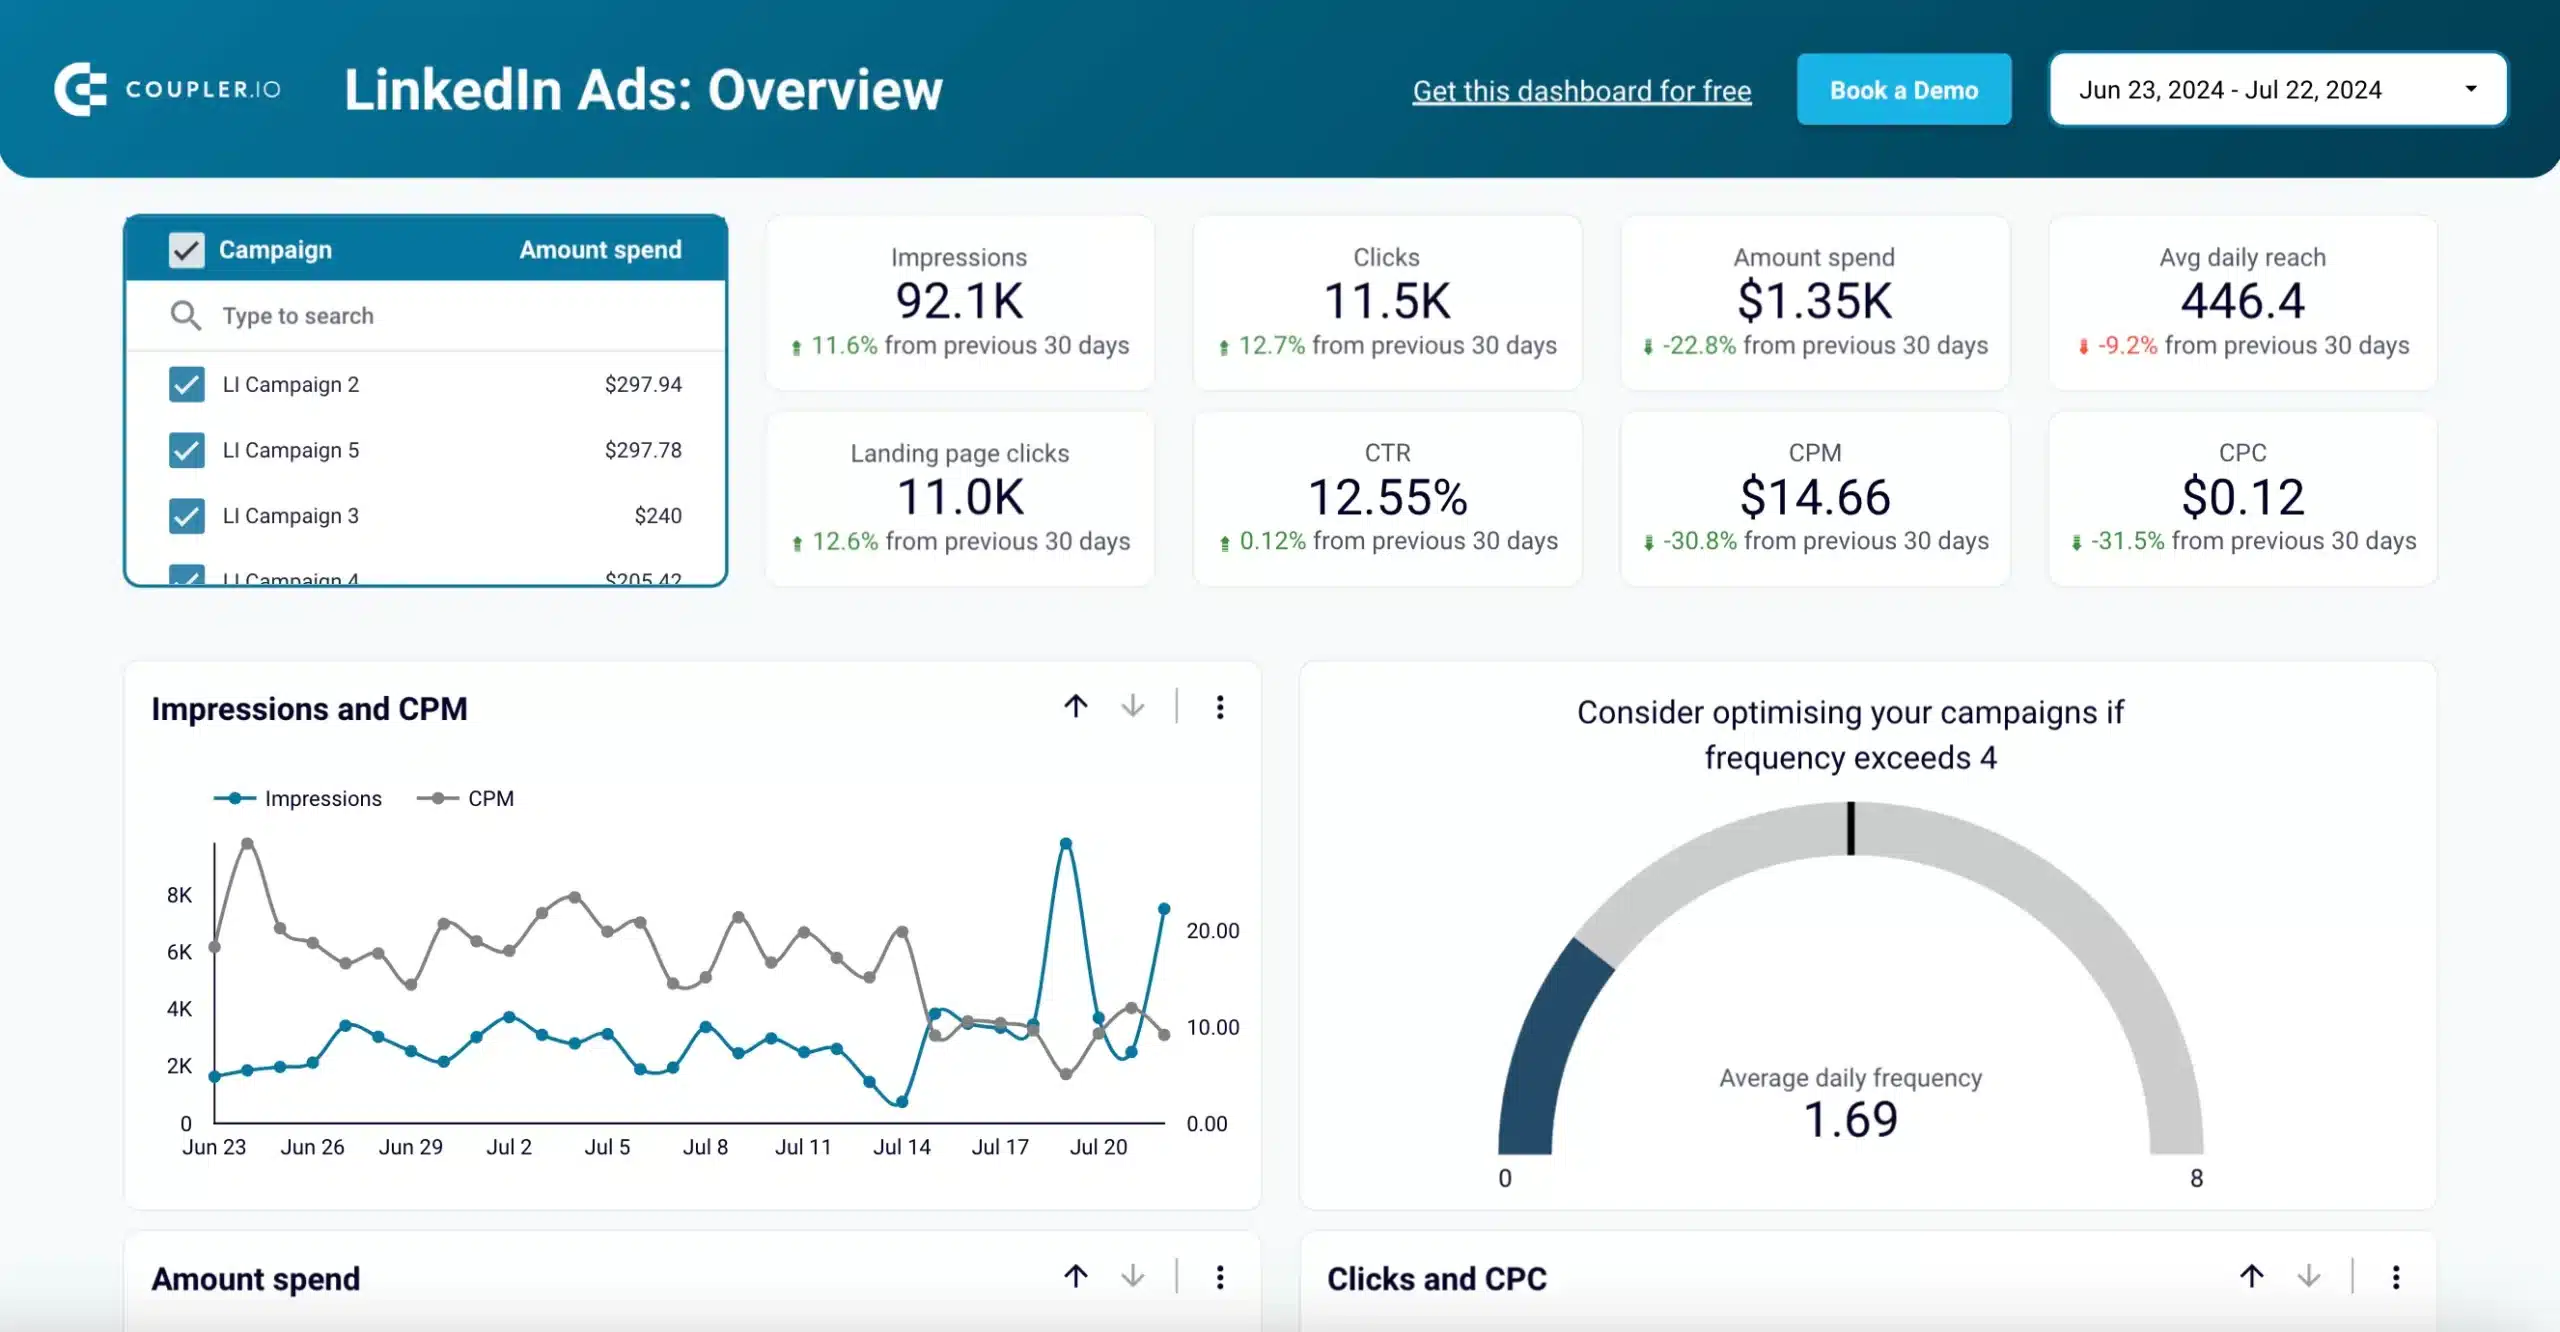The width and height of the screenshot is (2560, 1332).
Task: Click green up arrow in Impressions card
Action: pos(796,347)
